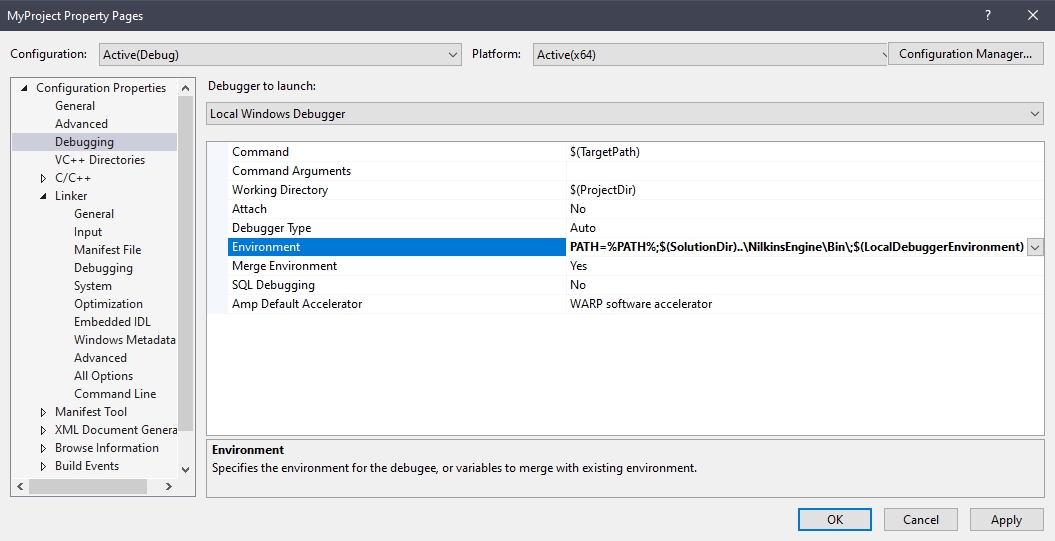Collapse the Configuration Properties node
Image resolution: width=1055 pixels, height=541 pixels.
coord(24,88)
